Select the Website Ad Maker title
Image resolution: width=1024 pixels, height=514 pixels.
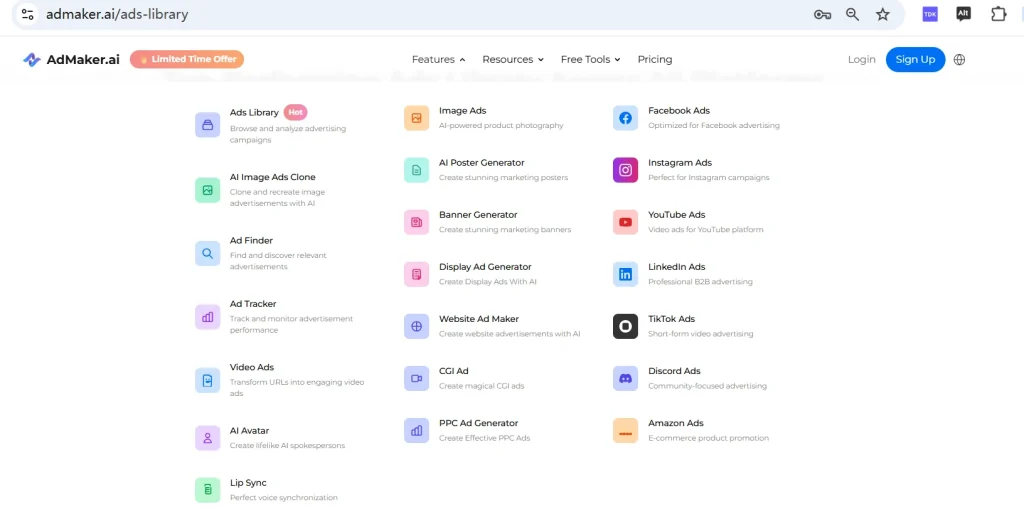(x=479, y=319)
